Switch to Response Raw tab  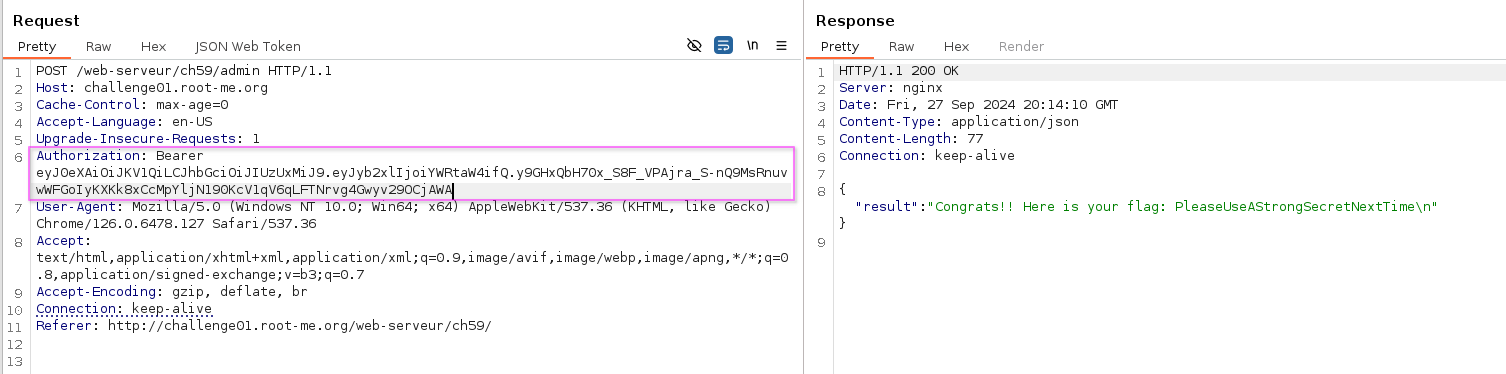(x=902, y=46)
